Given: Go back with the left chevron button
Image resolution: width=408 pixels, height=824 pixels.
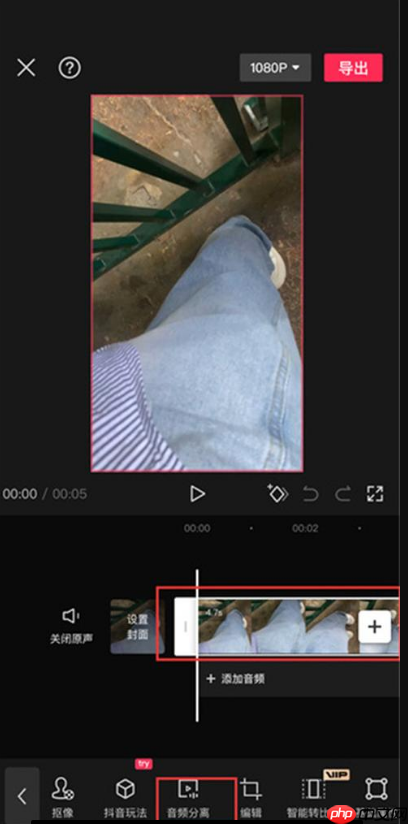Looking at the screenshot, I should 22,796.
